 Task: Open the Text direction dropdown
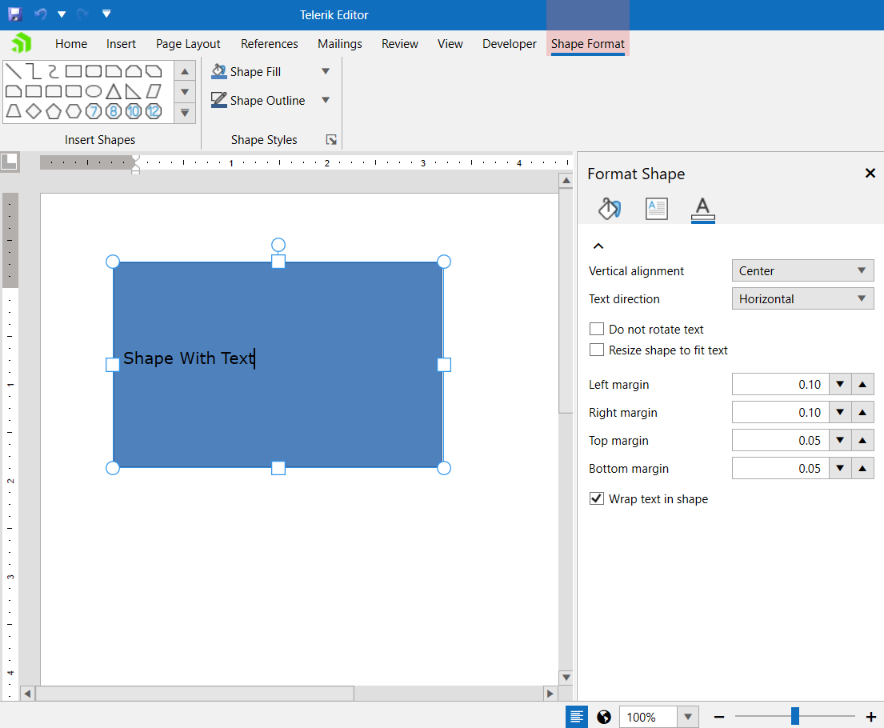(802, 298)
